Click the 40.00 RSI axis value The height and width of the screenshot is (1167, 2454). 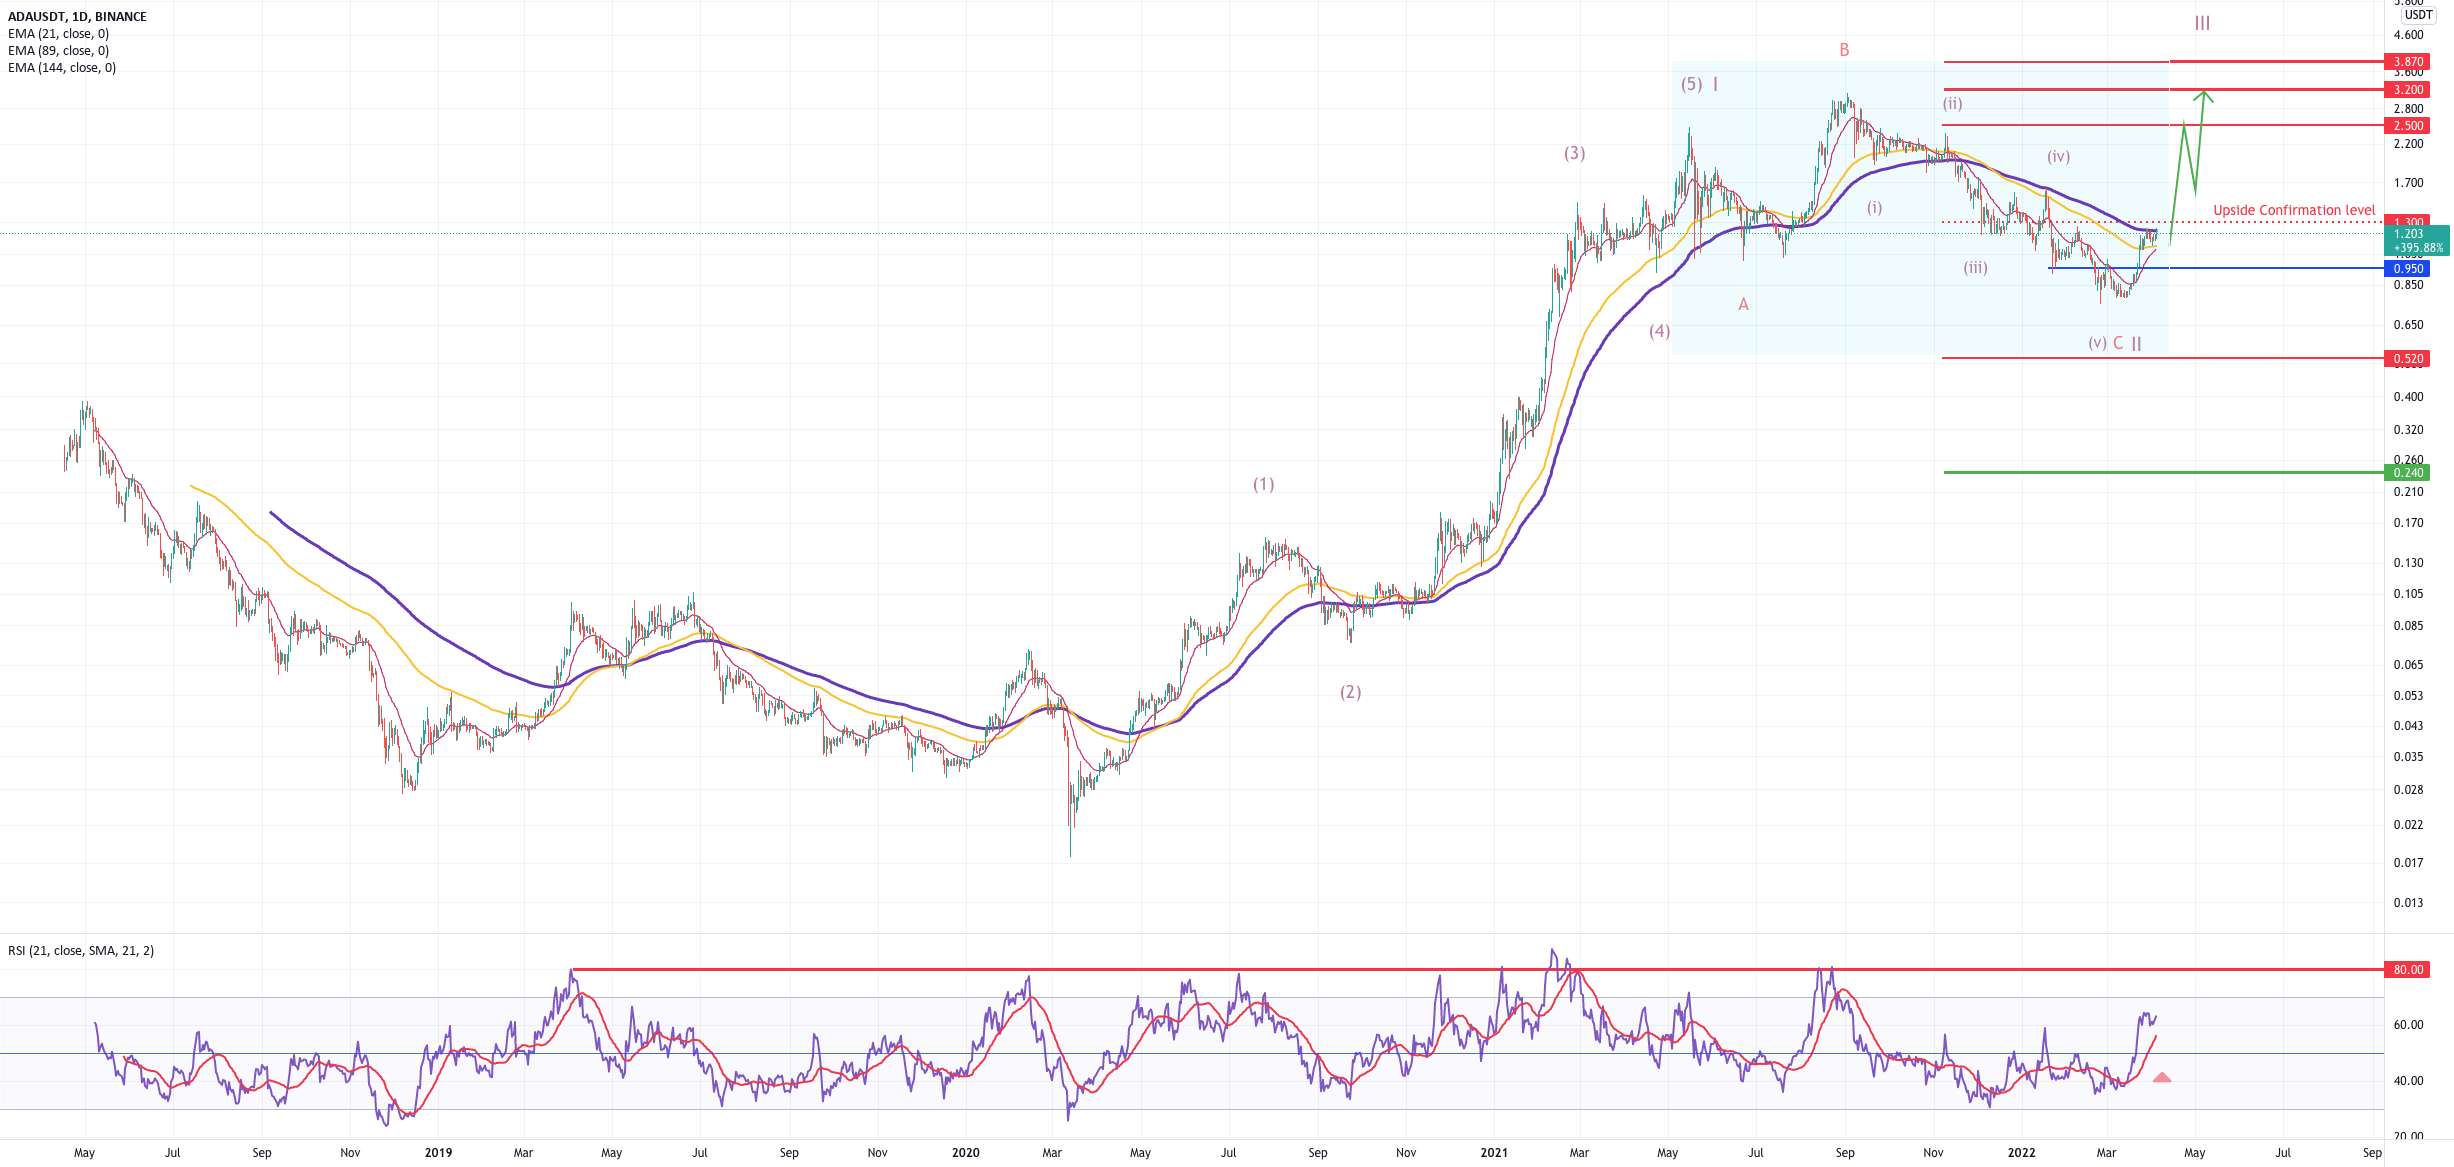(2408, 1081)
